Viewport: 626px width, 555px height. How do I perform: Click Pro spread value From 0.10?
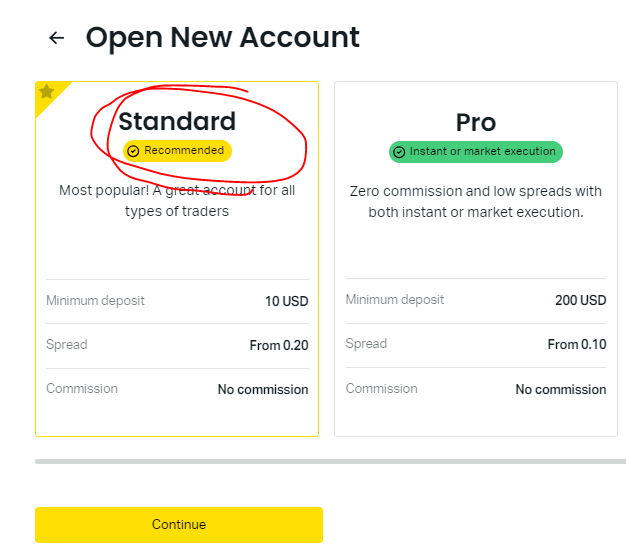(577, 345)
